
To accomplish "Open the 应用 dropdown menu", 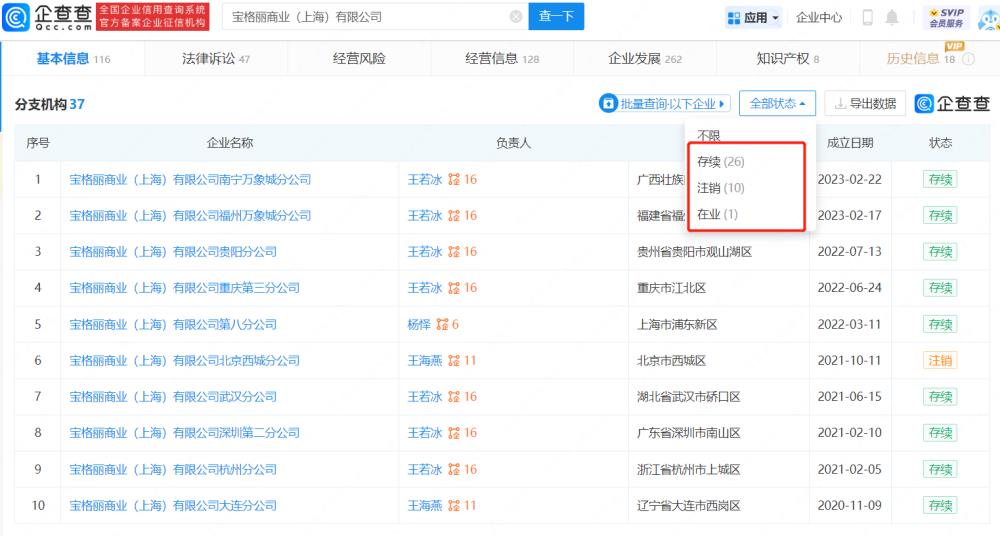I will [754, 18].
